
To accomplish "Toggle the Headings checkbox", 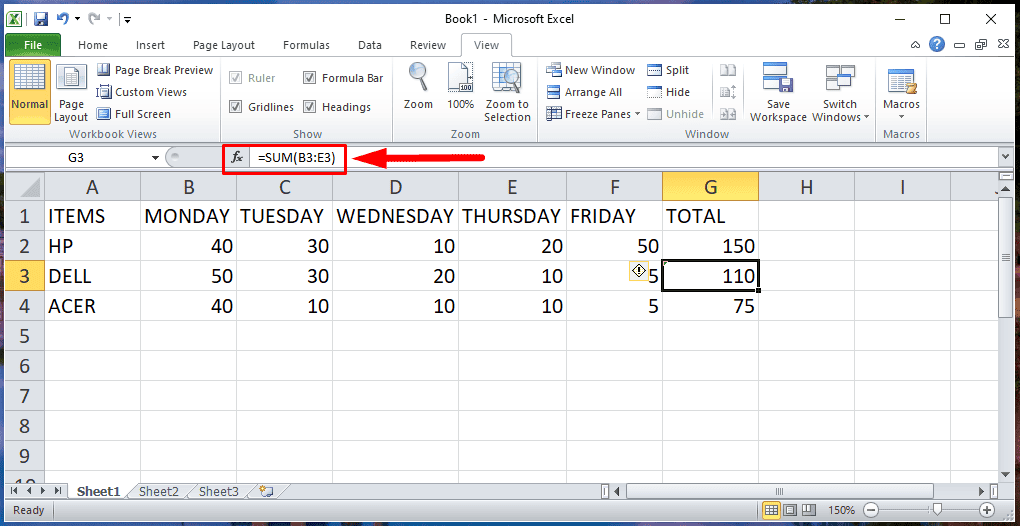I will 310,107.
